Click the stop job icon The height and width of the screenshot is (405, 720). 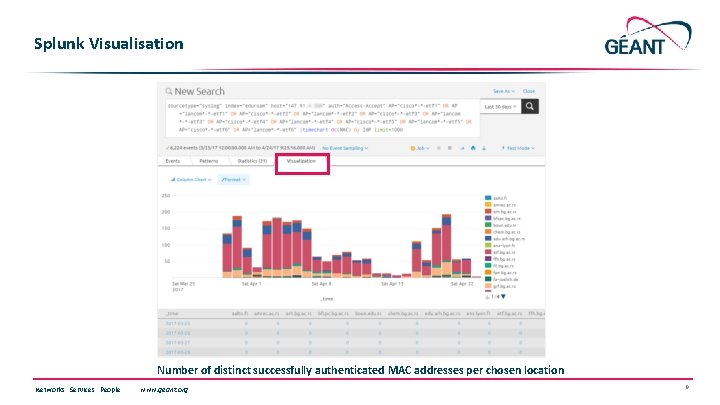click(450, 148)
